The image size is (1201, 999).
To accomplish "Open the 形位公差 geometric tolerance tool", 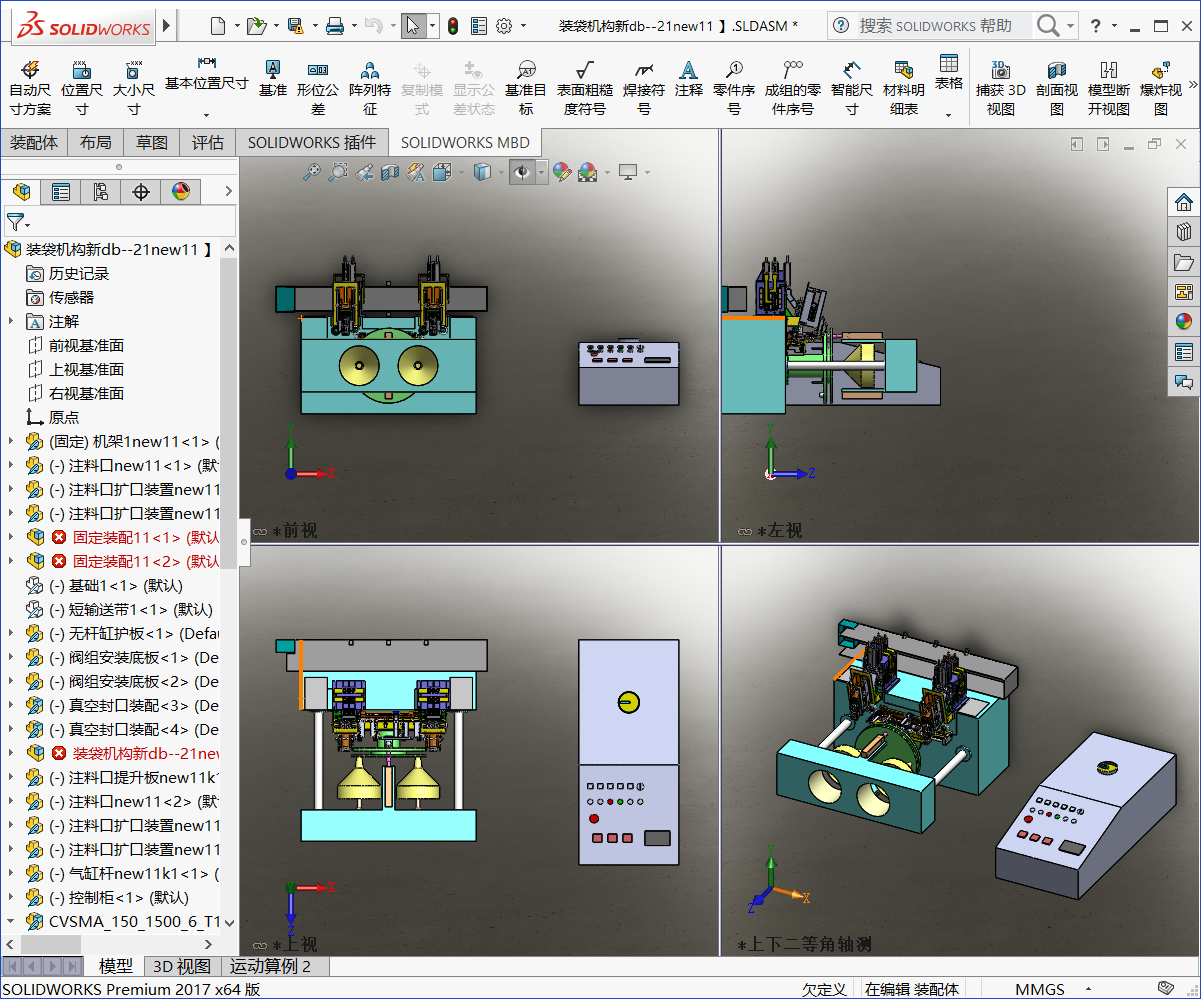I will 318,87.
